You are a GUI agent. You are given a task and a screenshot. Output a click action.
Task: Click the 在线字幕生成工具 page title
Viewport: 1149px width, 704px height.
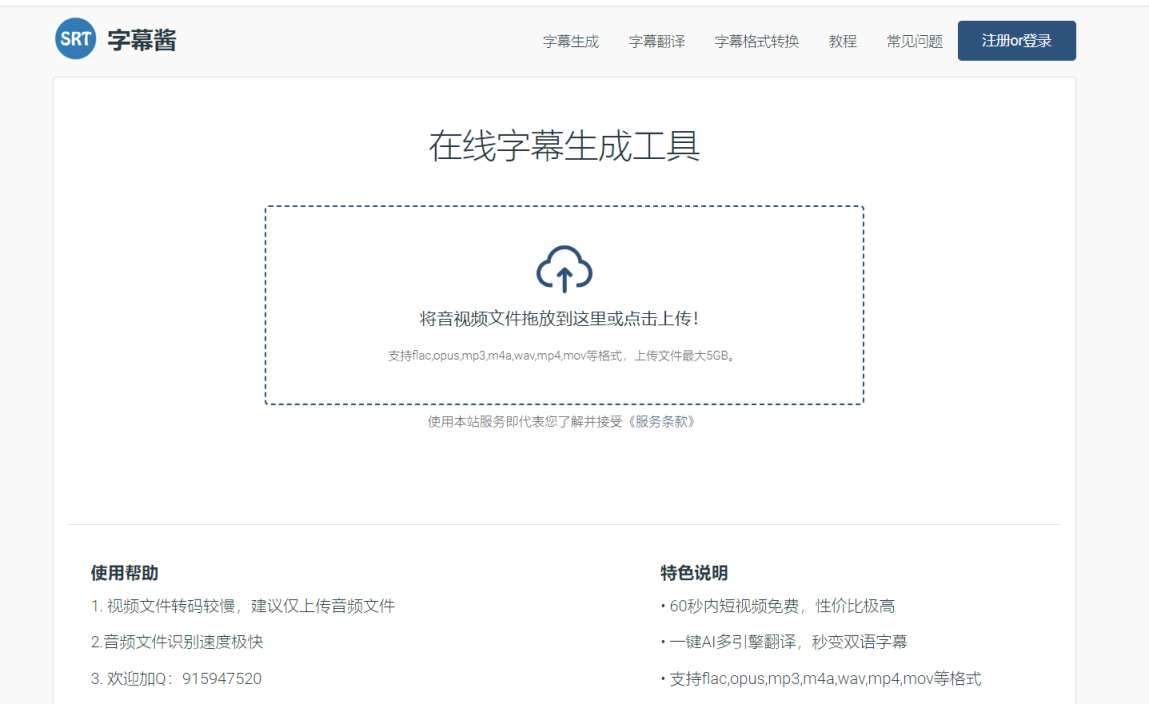[x=563, y=143]
